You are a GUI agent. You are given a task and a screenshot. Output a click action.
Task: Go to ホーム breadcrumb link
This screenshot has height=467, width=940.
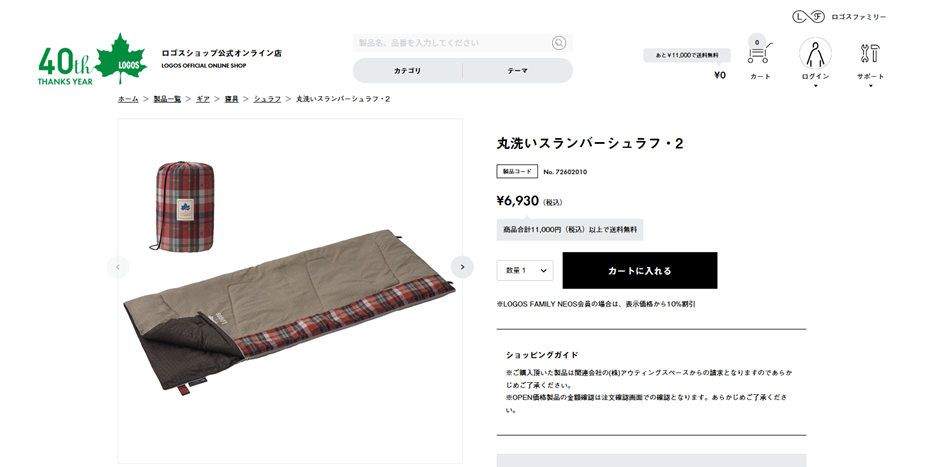(128, 99)
